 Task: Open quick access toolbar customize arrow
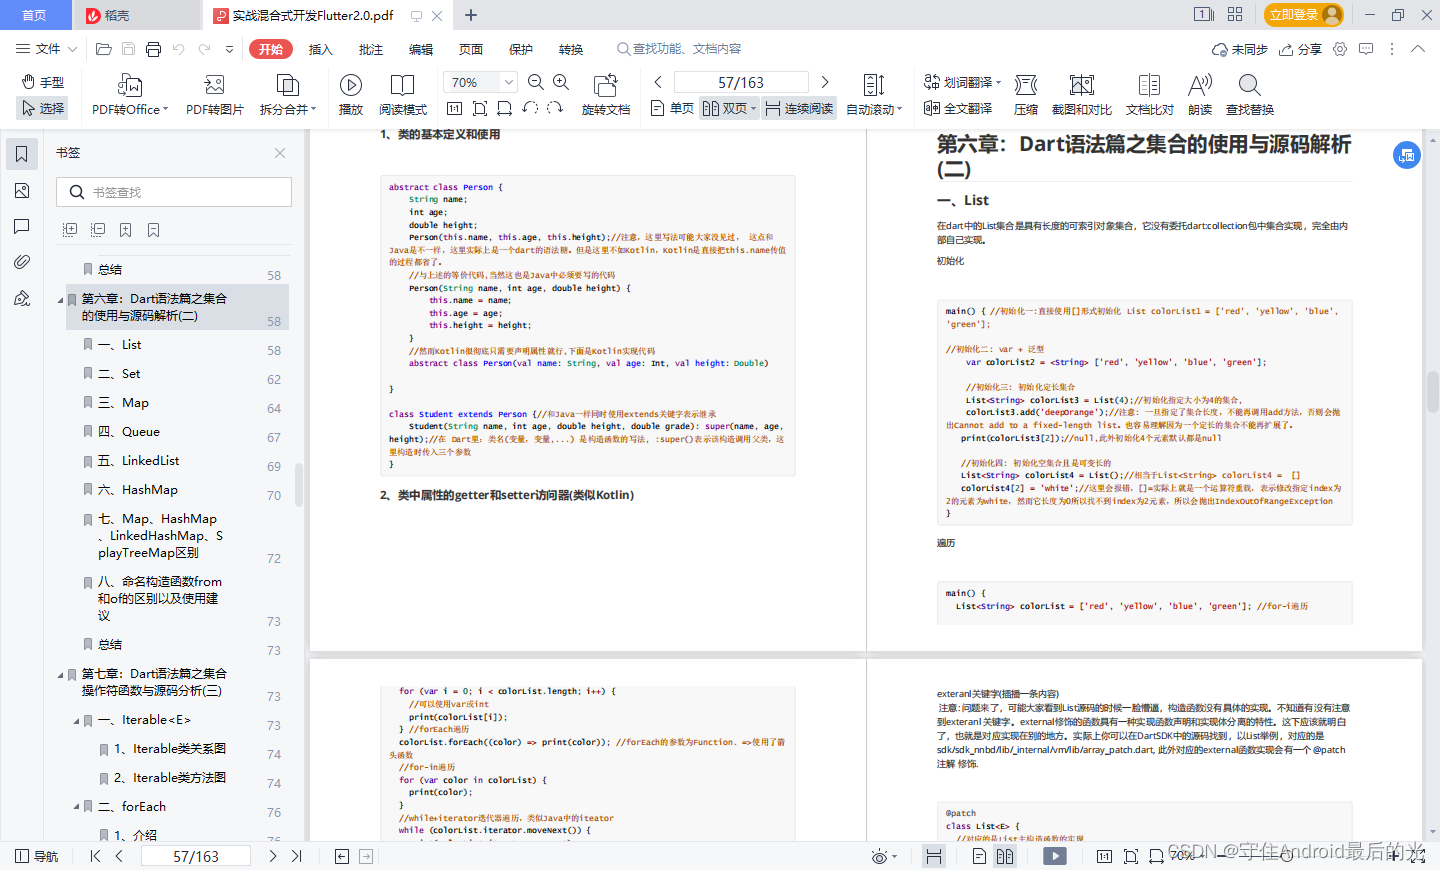(x=229, y=49)
